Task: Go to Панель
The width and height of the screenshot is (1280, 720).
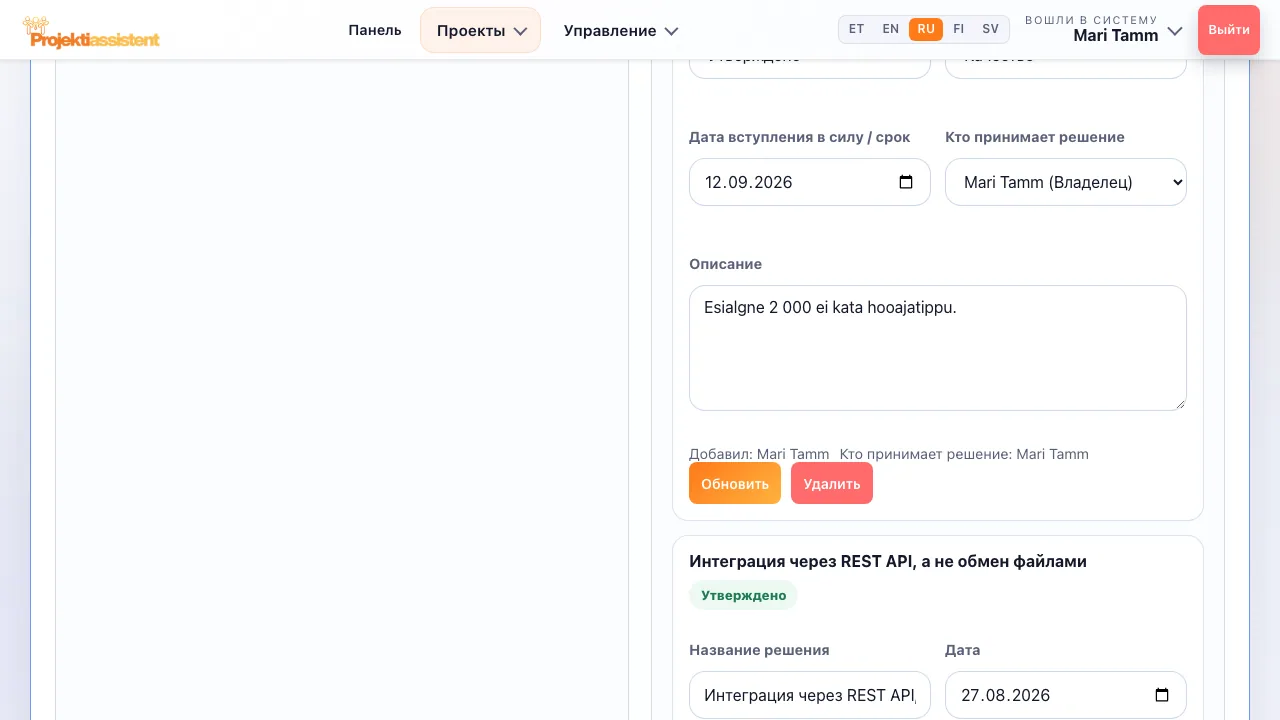Action: tap(375, 30)
